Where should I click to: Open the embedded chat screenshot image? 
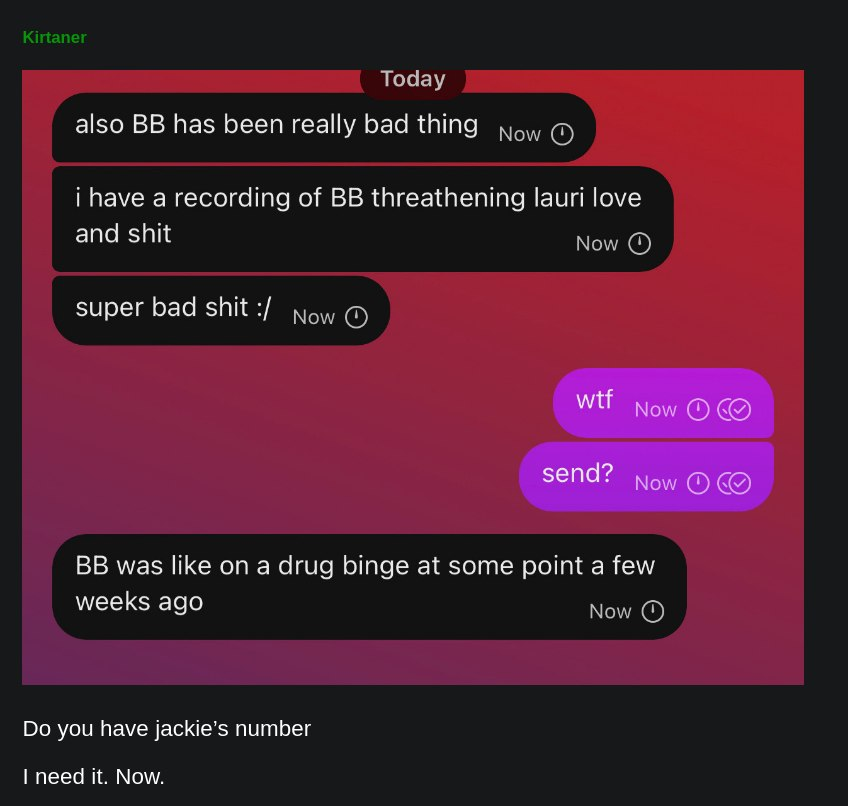click(x=413, y=377)
